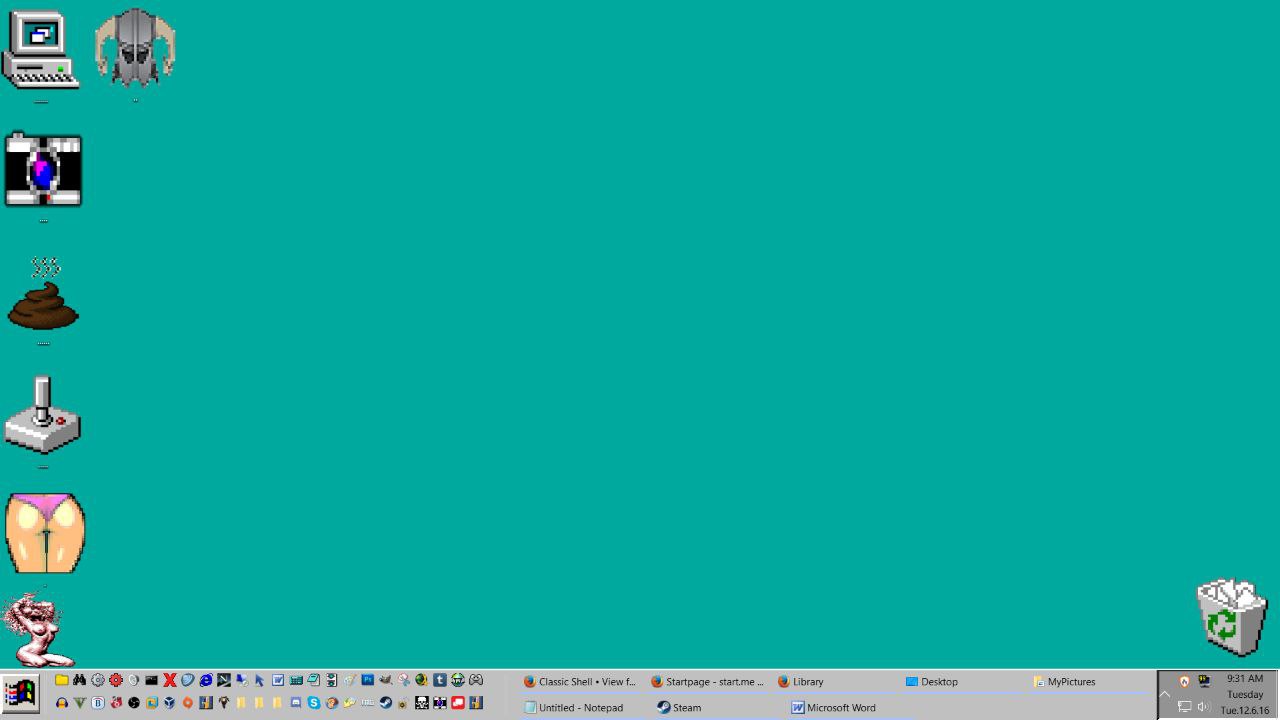Click the yellow monitor tray icon

click(x=1204, y=681)
